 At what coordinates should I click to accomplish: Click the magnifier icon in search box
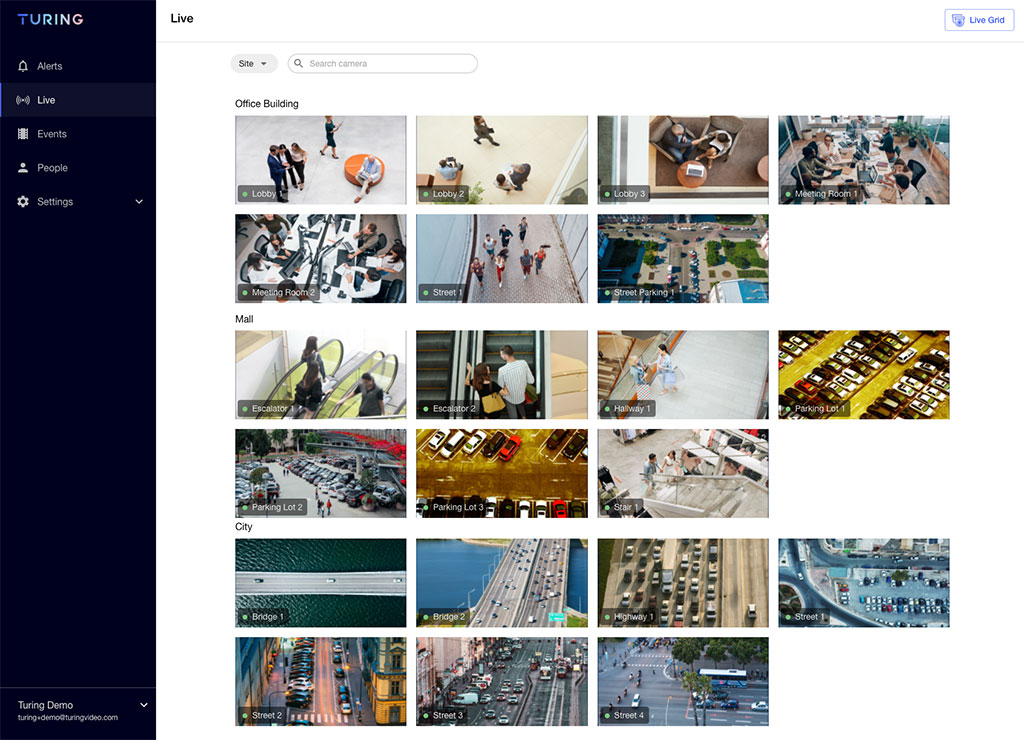(x=298, y=63)
